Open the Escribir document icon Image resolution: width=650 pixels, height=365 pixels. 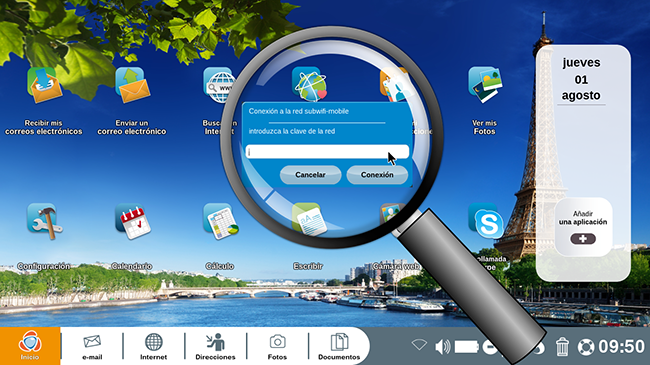309,219
